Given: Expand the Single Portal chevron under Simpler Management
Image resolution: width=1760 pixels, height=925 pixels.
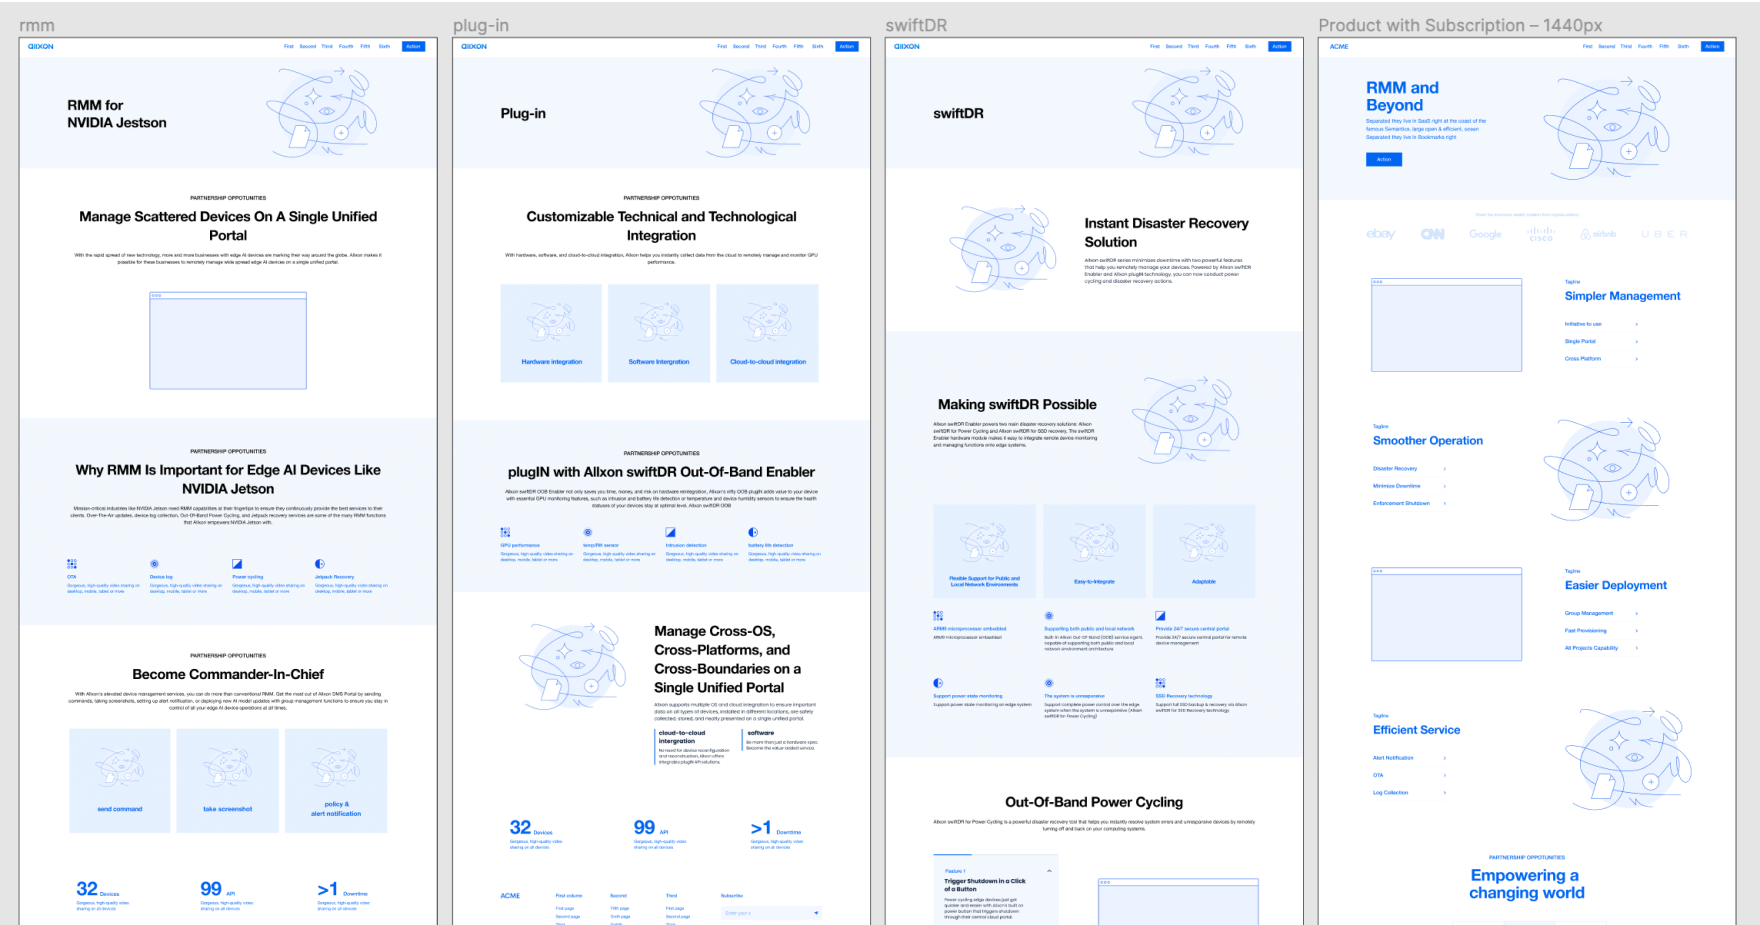Looking at the screenshot, I should (x=1636, y=342).
